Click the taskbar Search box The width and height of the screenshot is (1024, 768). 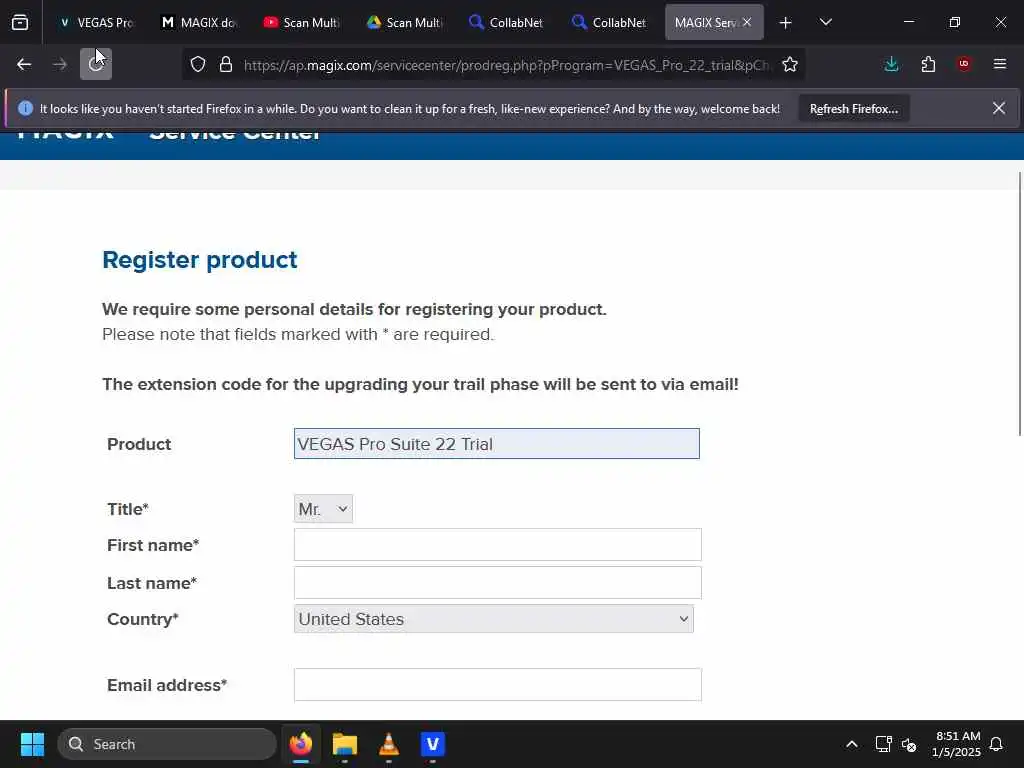coord(167,744)
